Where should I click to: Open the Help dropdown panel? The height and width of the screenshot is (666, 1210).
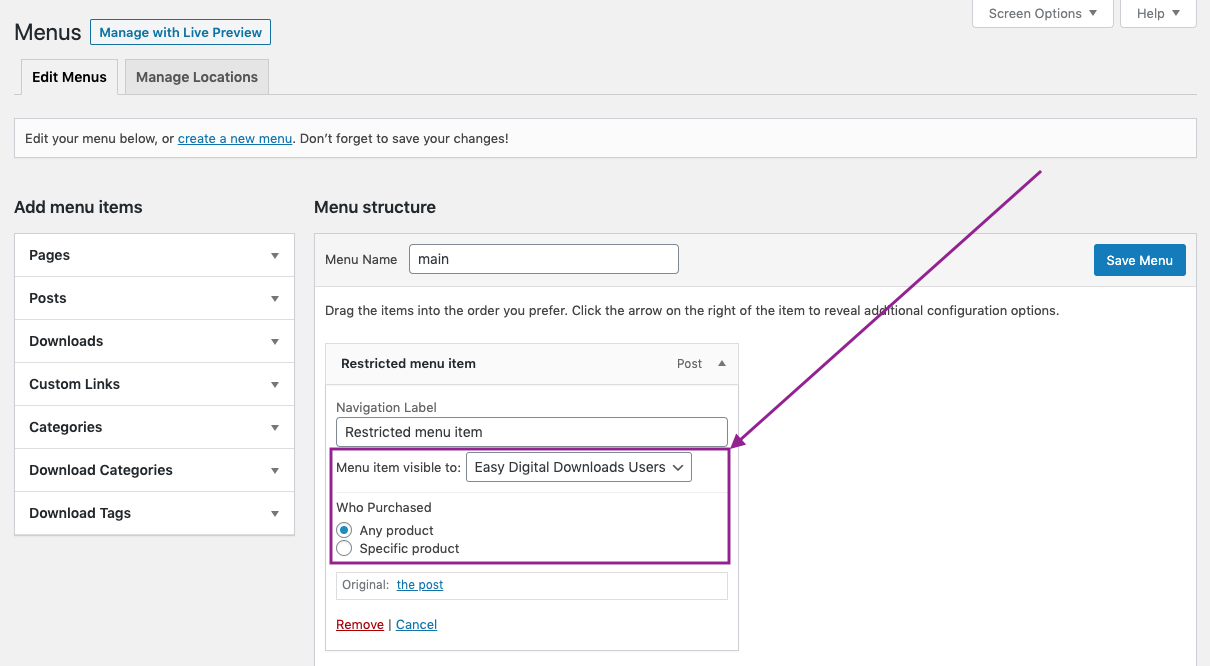point(1158,14)
